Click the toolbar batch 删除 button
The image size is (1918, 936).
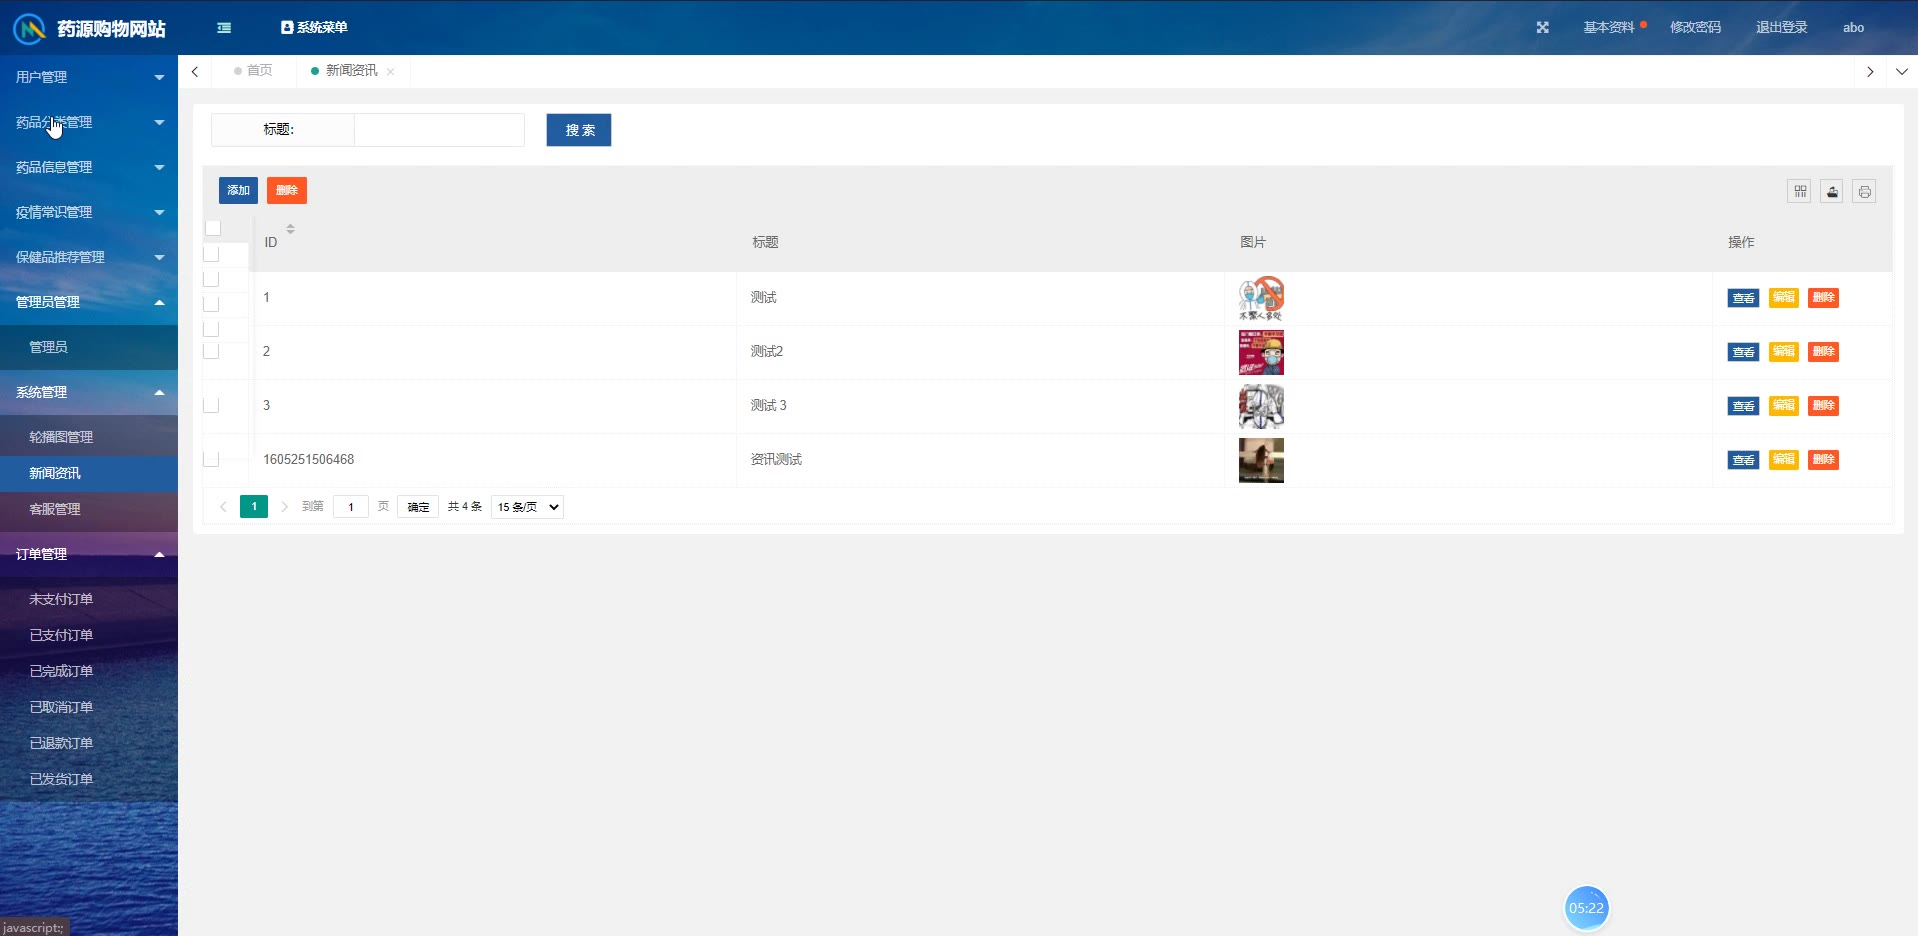click(287, 191)
